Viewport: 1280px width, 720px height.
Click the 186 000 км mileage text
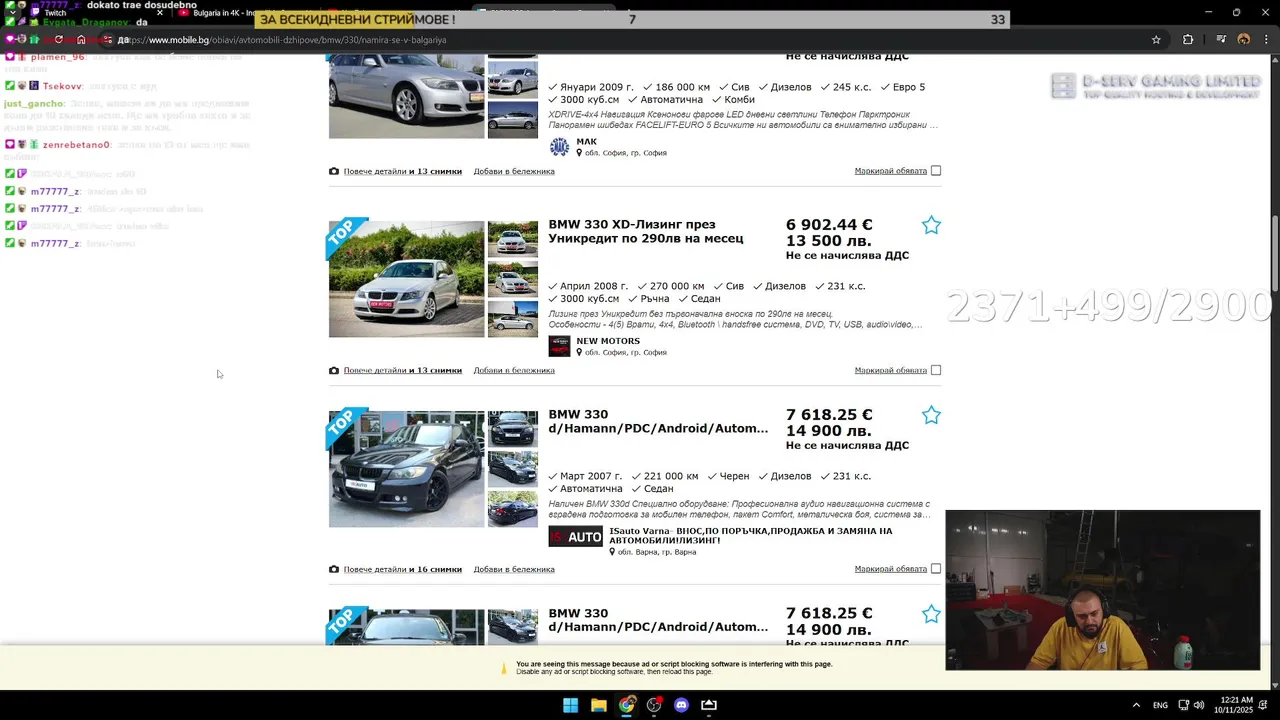(x=682, y=87)
